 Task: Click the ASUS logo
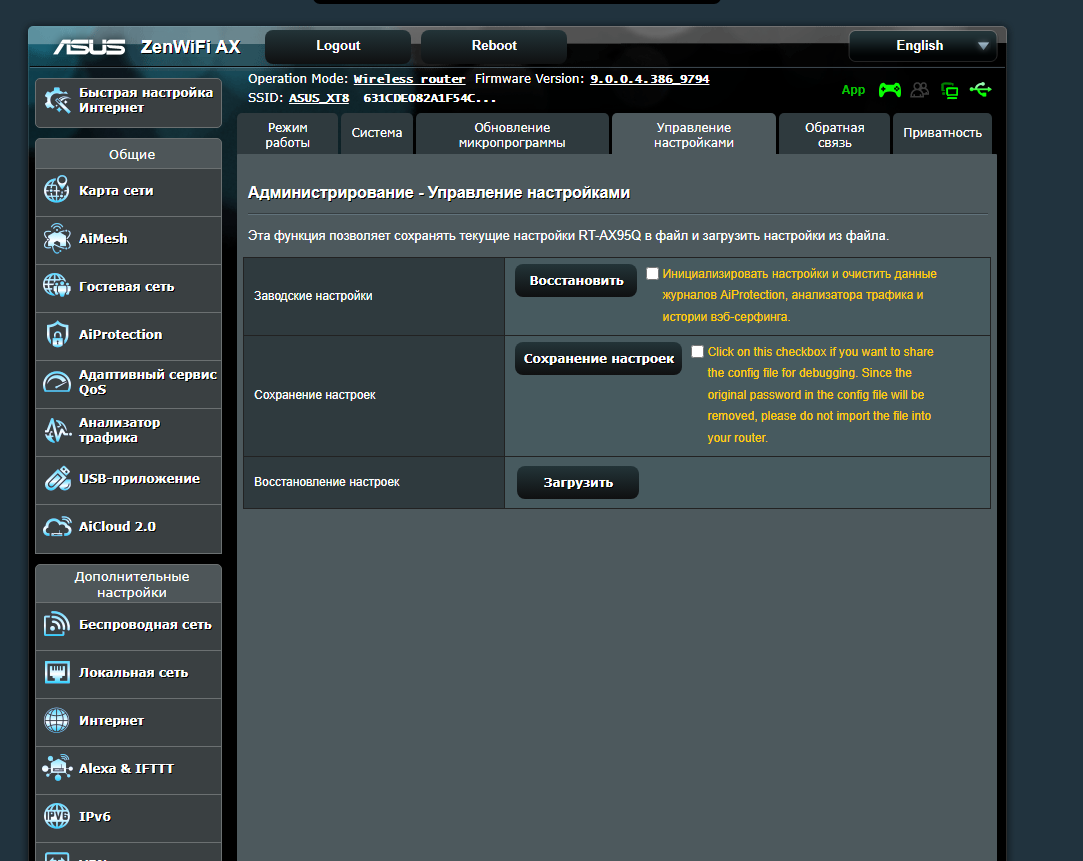(x=89, y=46)
